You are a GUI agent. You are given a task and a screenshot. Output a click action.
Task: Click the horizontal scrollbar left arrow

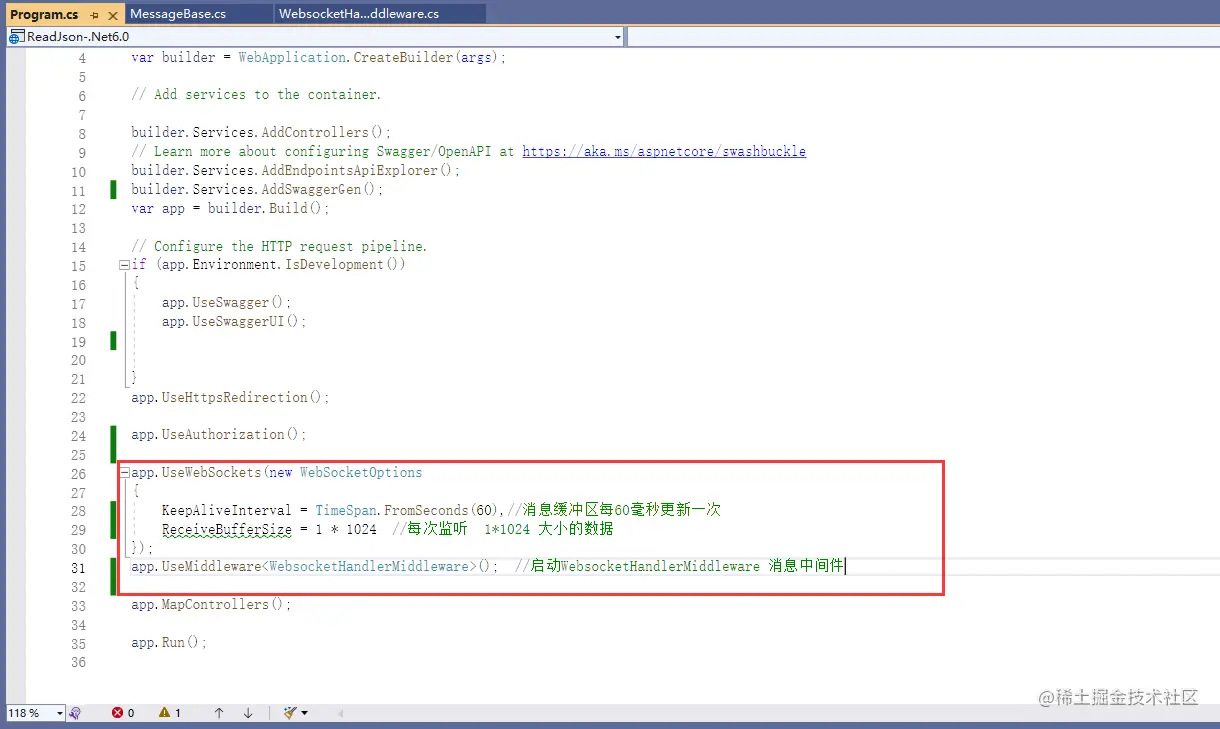[x=340, y=713]
